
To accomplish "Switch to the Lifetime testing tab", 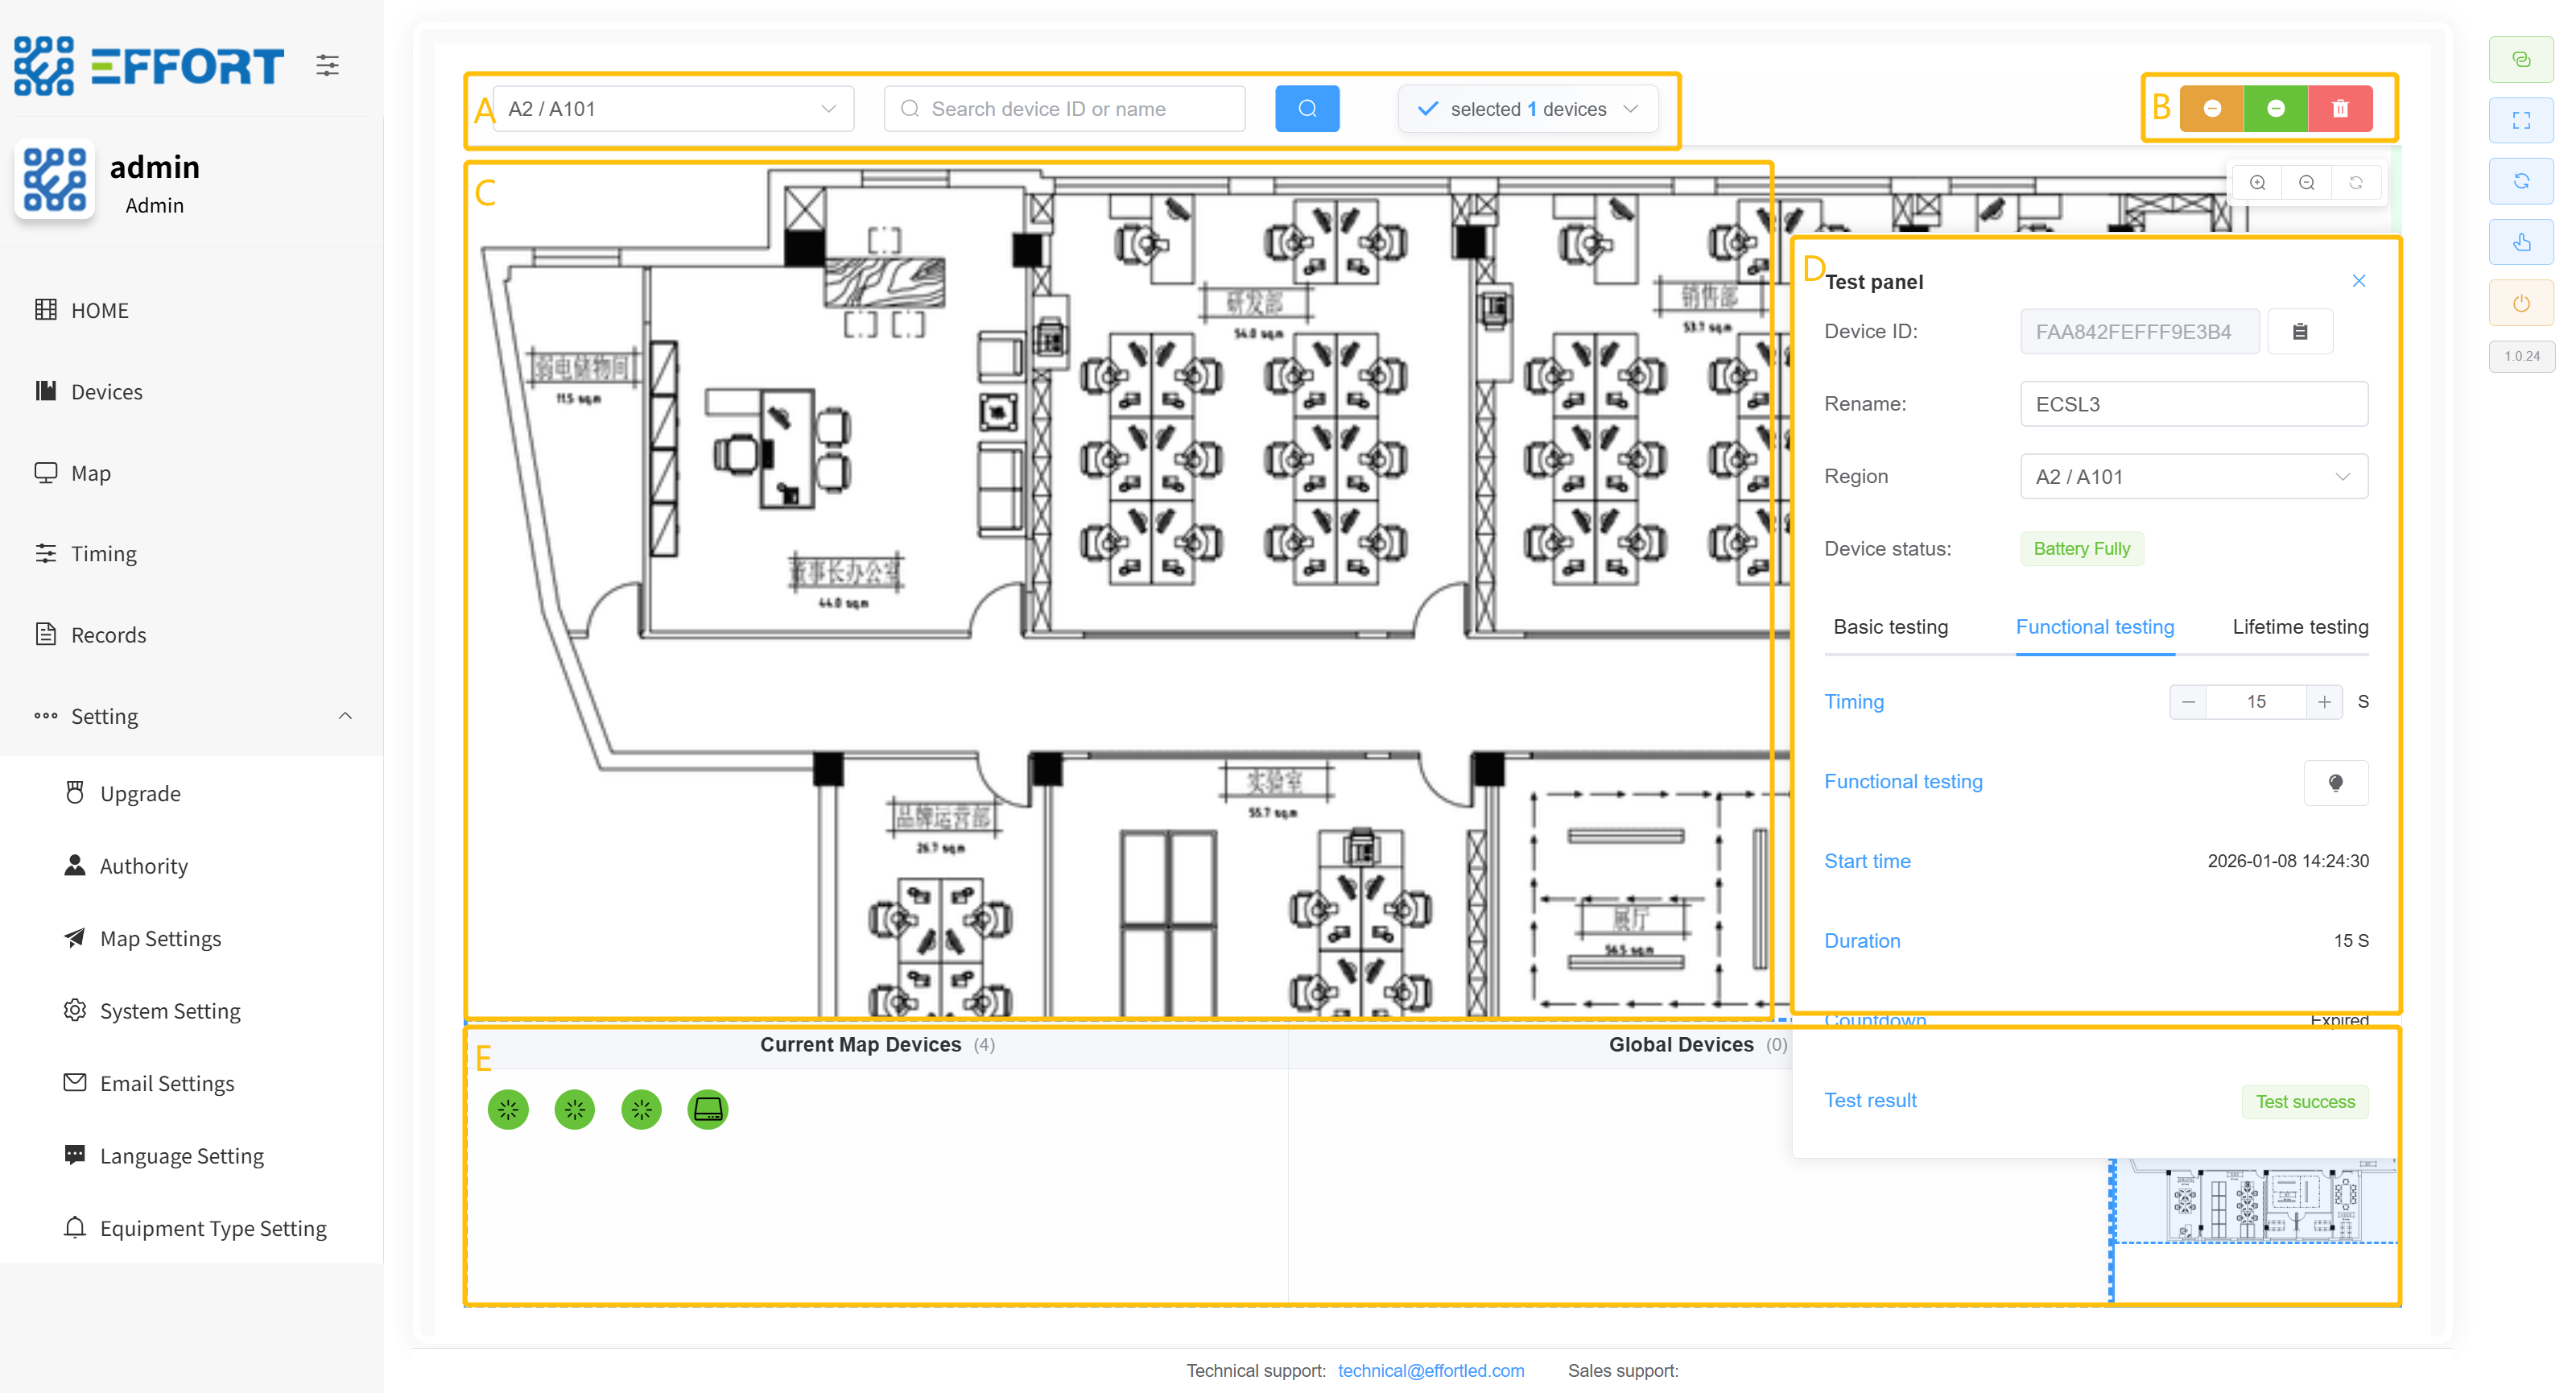I will pos(2299,627).
